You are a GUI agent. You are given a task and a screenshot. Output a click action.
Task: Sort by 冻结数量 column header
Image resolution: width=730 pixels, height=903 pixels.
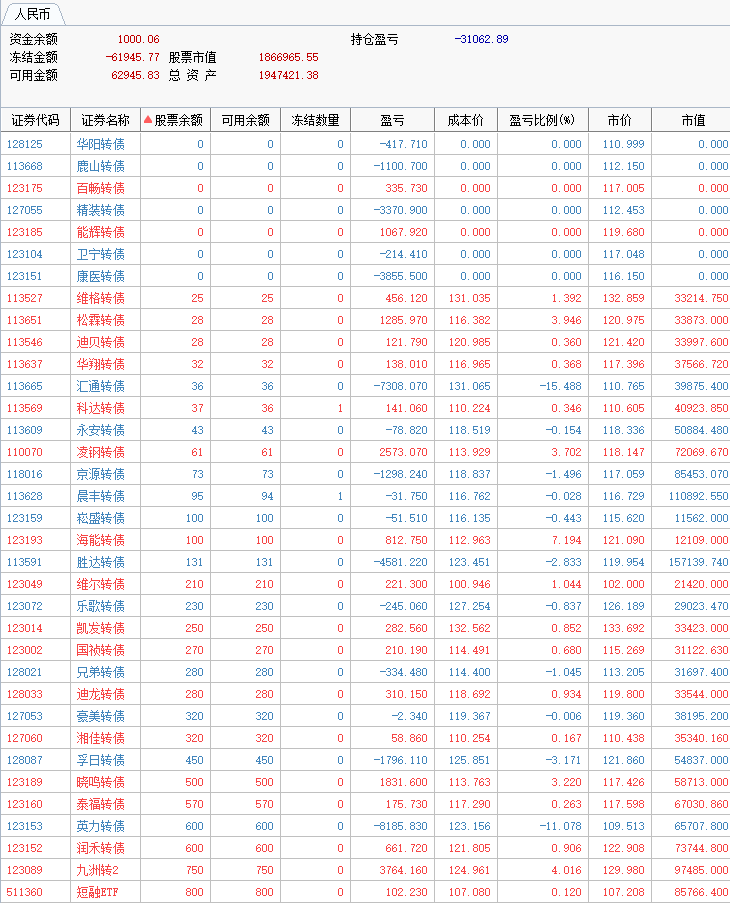[x=315, y=120]
